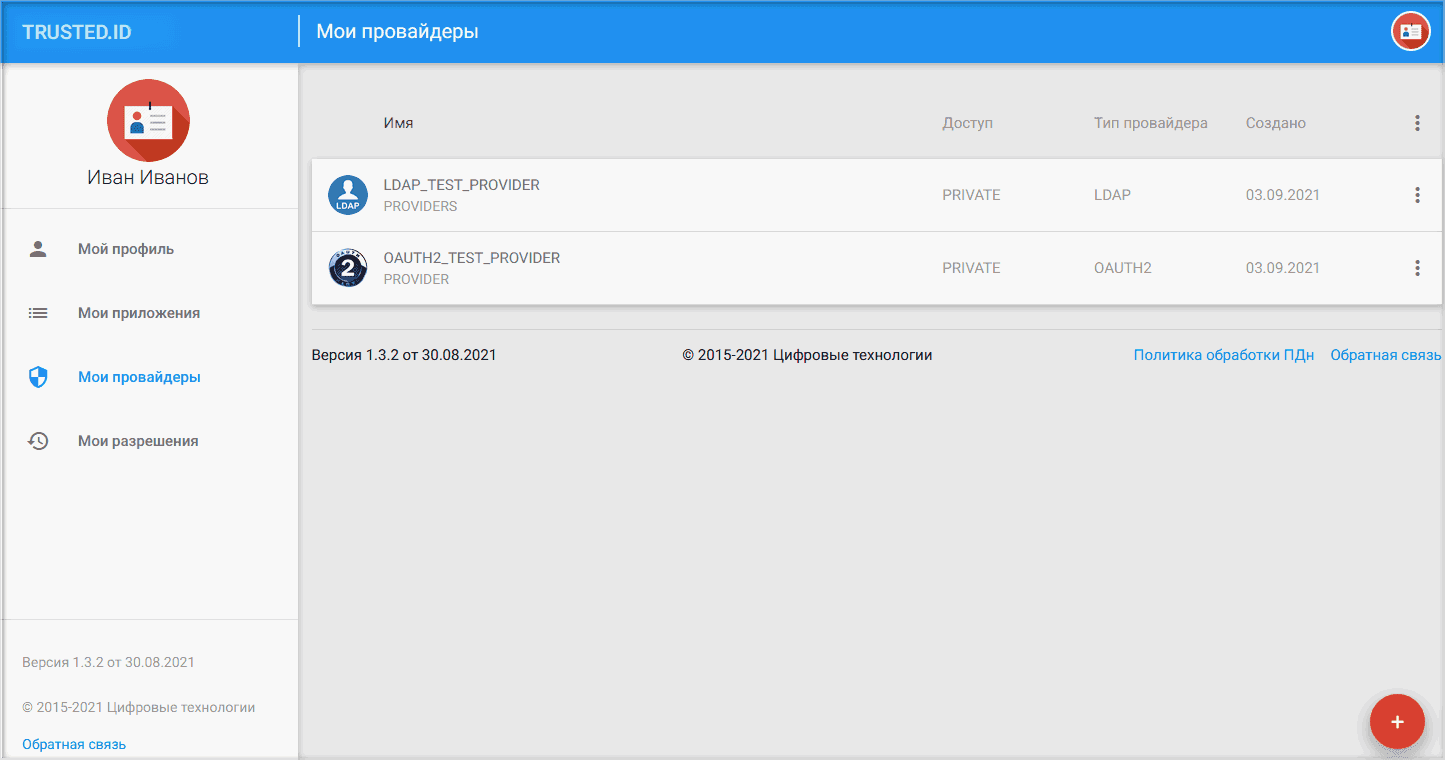Image resolution: width=1445 pixels, height=760 pixels.
Task: Open the options menu for LDAP_TEST_PROVIDER row
Action: pyautogui.click(x=1417, y=195)
